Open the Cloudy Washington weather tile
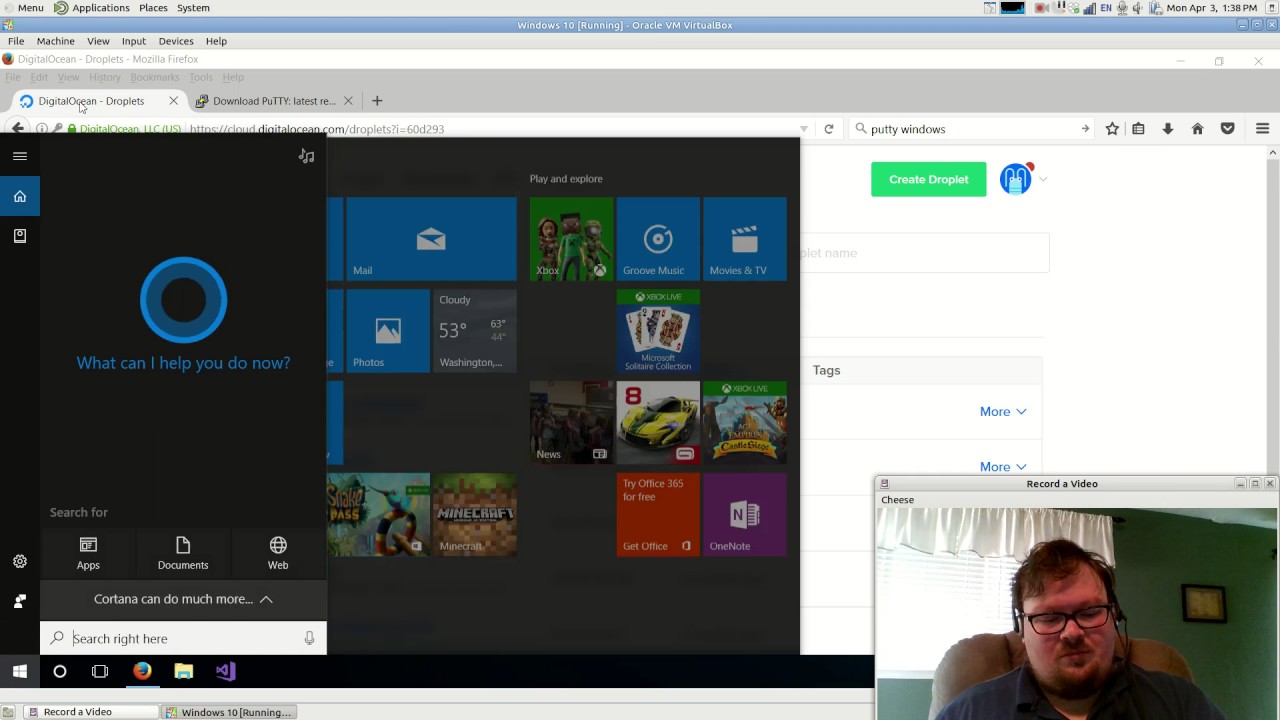The image size is (1280, 720). click(x=475, y=331)
